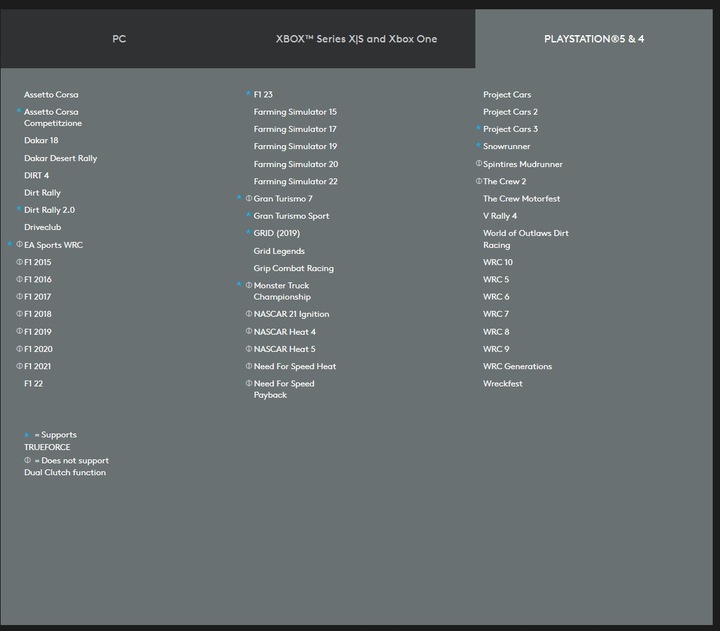Click the Dual Clutch icon beside The Crew 2
Viewport: 720px width, 631px height.
click(x=478, y=181)
